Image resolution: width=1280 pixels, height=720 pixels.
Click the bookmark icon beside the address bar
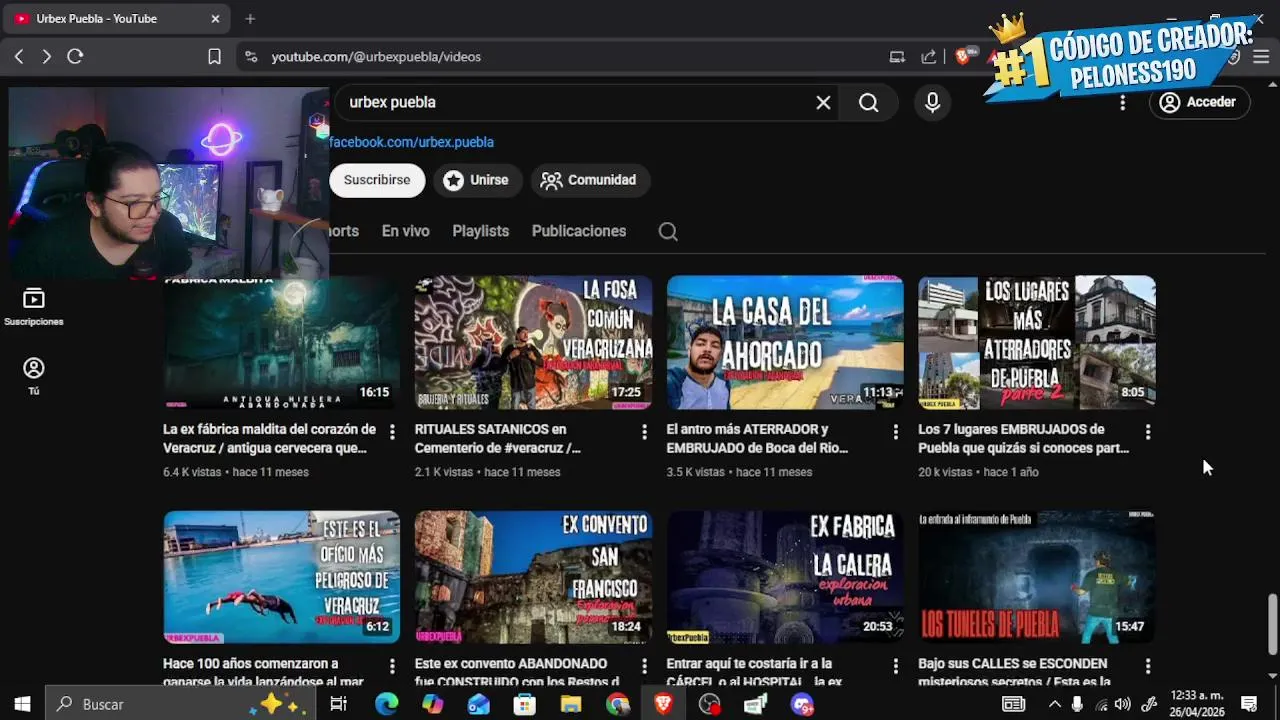tap(214, 57)
